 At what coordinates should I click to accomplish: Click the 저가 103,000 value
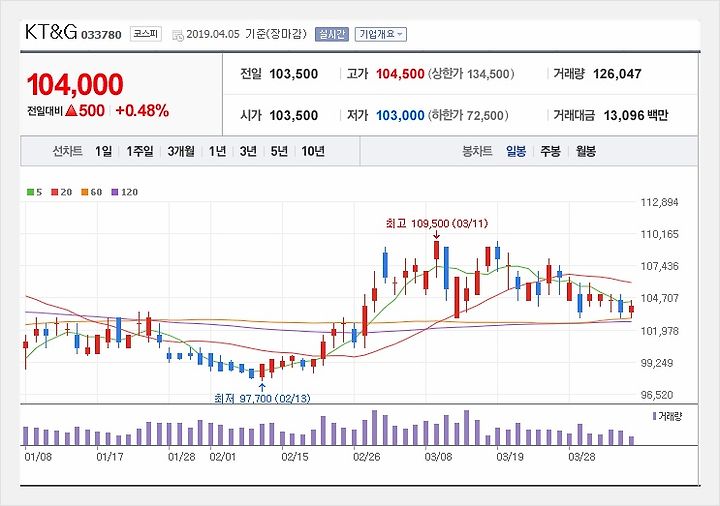tap(400, 115)
